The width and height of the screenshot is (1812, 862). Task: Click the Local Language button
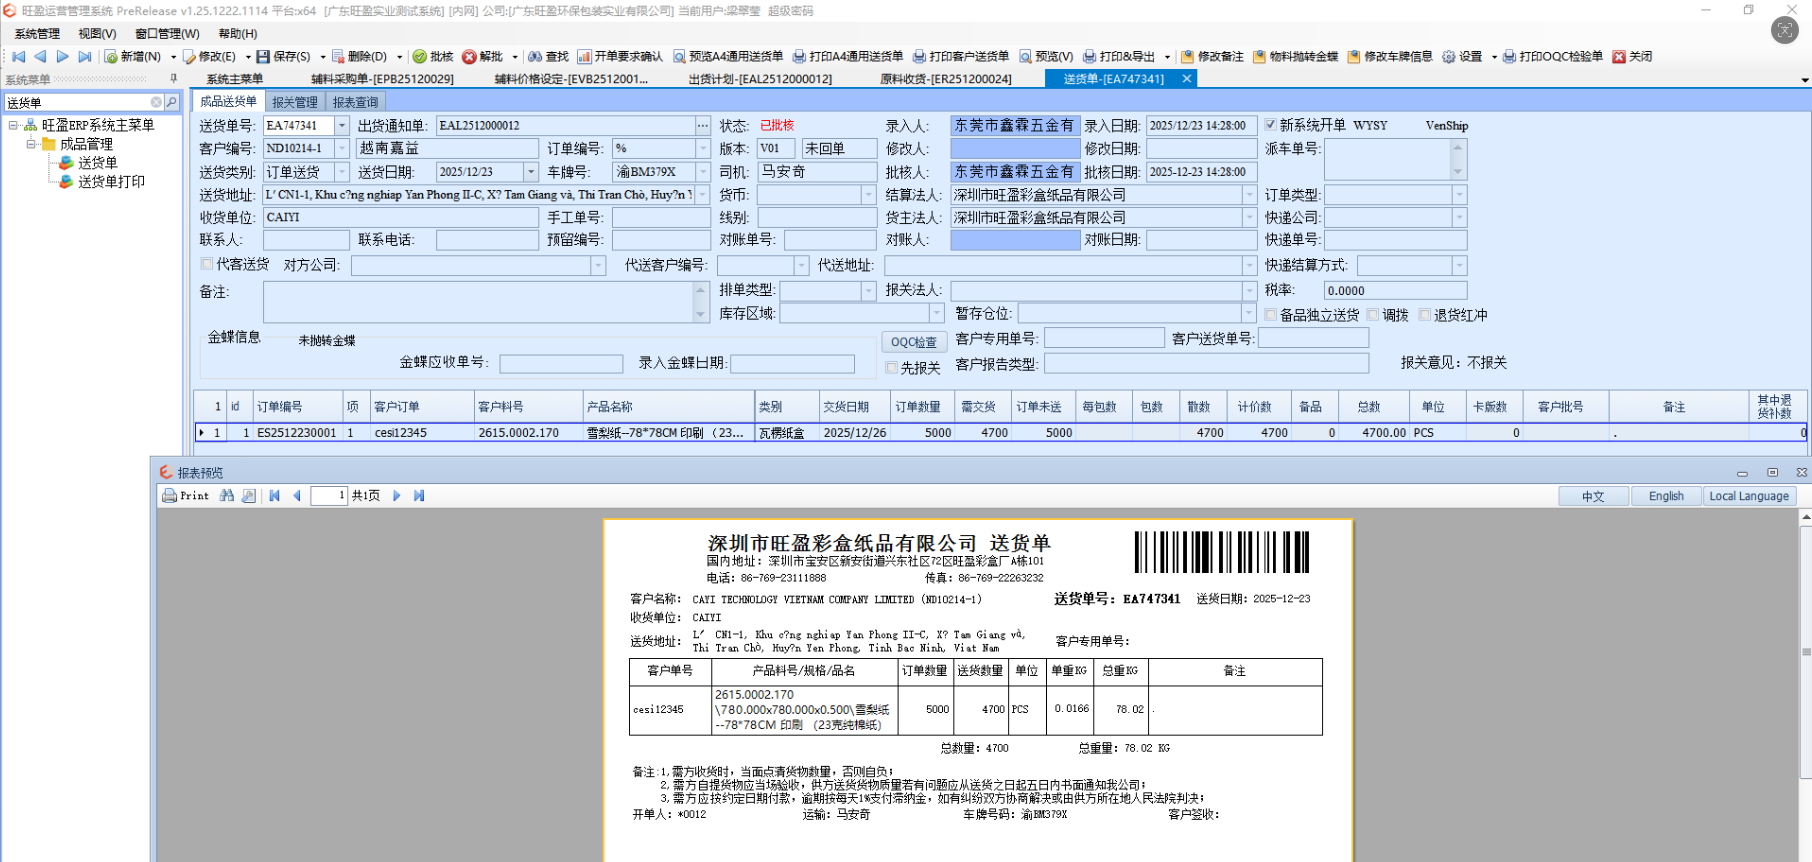(x=1749, y=496)
